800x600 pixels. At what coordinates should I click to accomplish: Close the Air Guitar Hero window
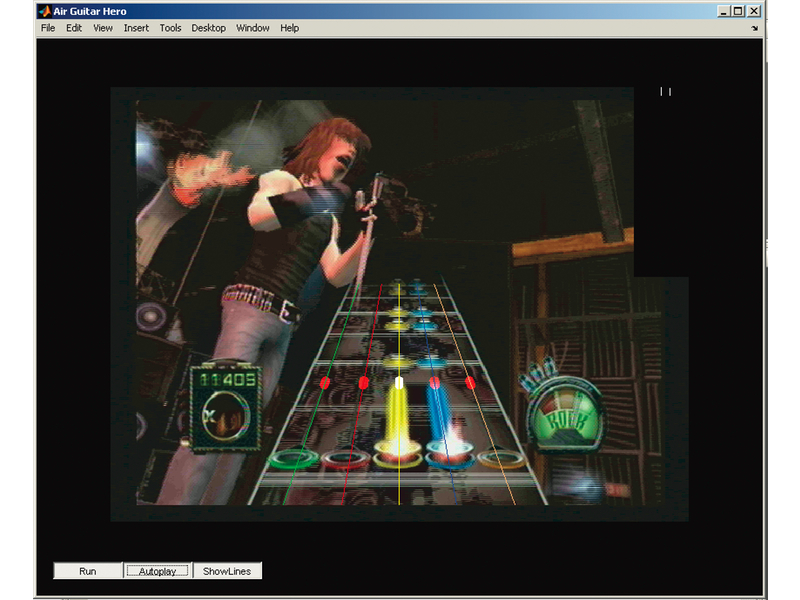pos(754,11)
